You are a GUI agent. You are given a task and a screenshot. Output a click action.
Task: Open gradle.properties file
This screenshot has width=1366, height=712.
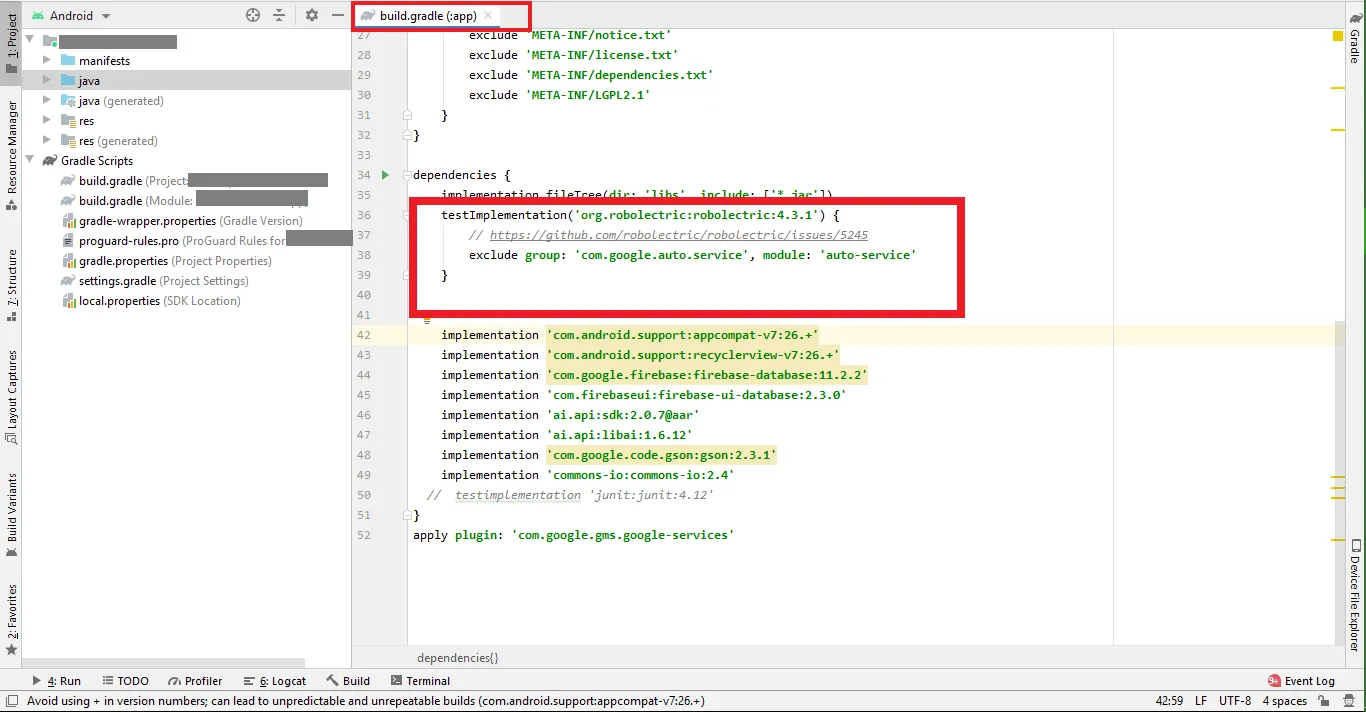click(x=166, y=260)
